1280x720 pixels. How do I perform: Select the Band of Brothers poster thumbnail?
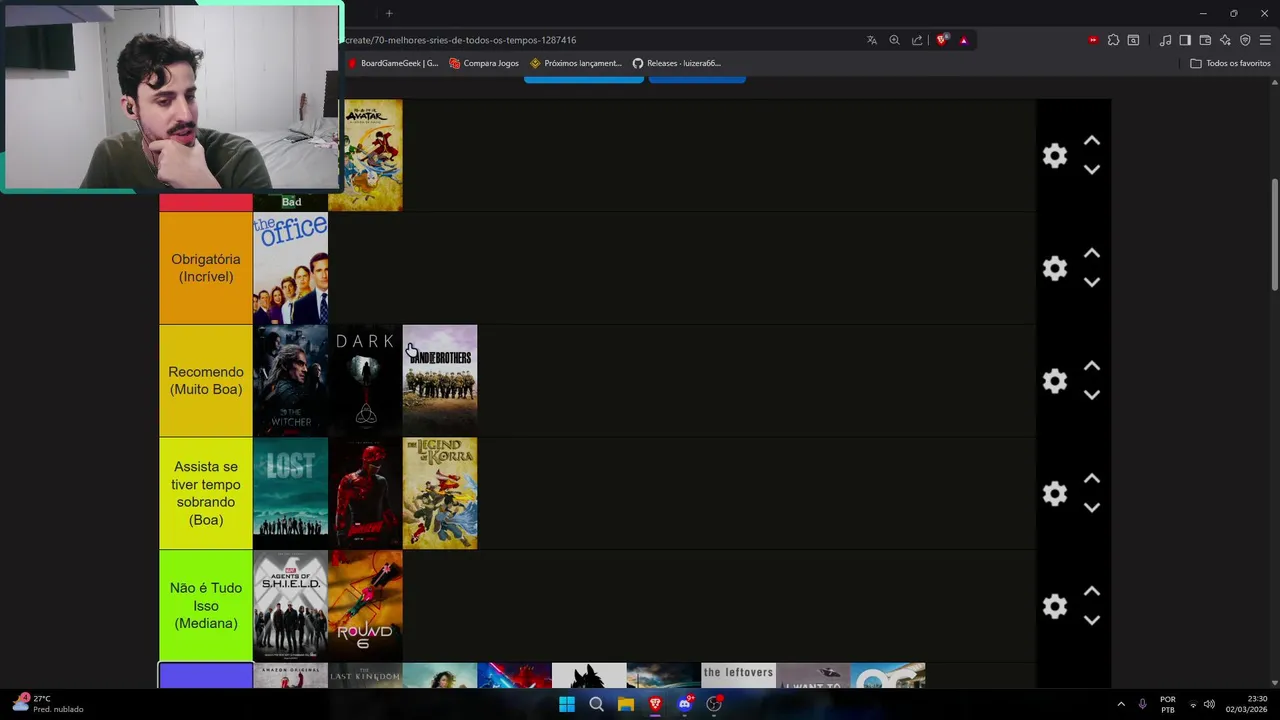(440, 381)
